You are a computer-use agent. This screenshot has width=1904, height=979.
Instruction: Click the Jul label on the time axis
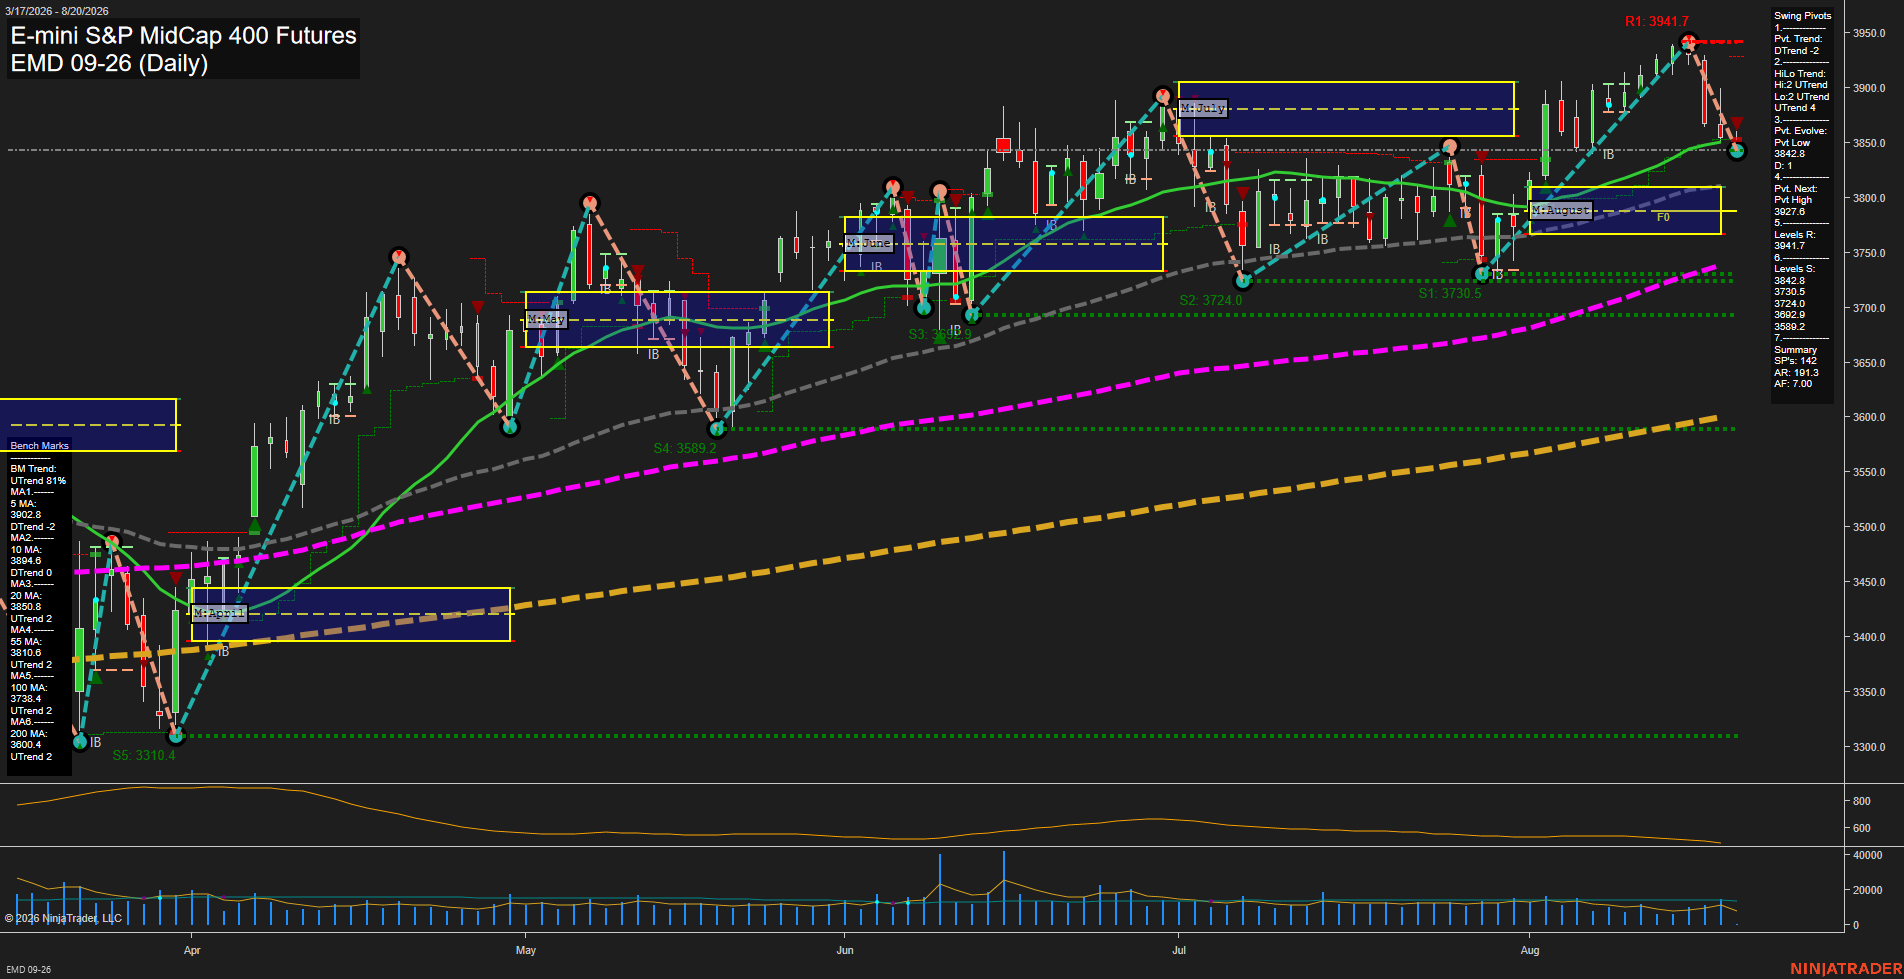point(1179,950)
